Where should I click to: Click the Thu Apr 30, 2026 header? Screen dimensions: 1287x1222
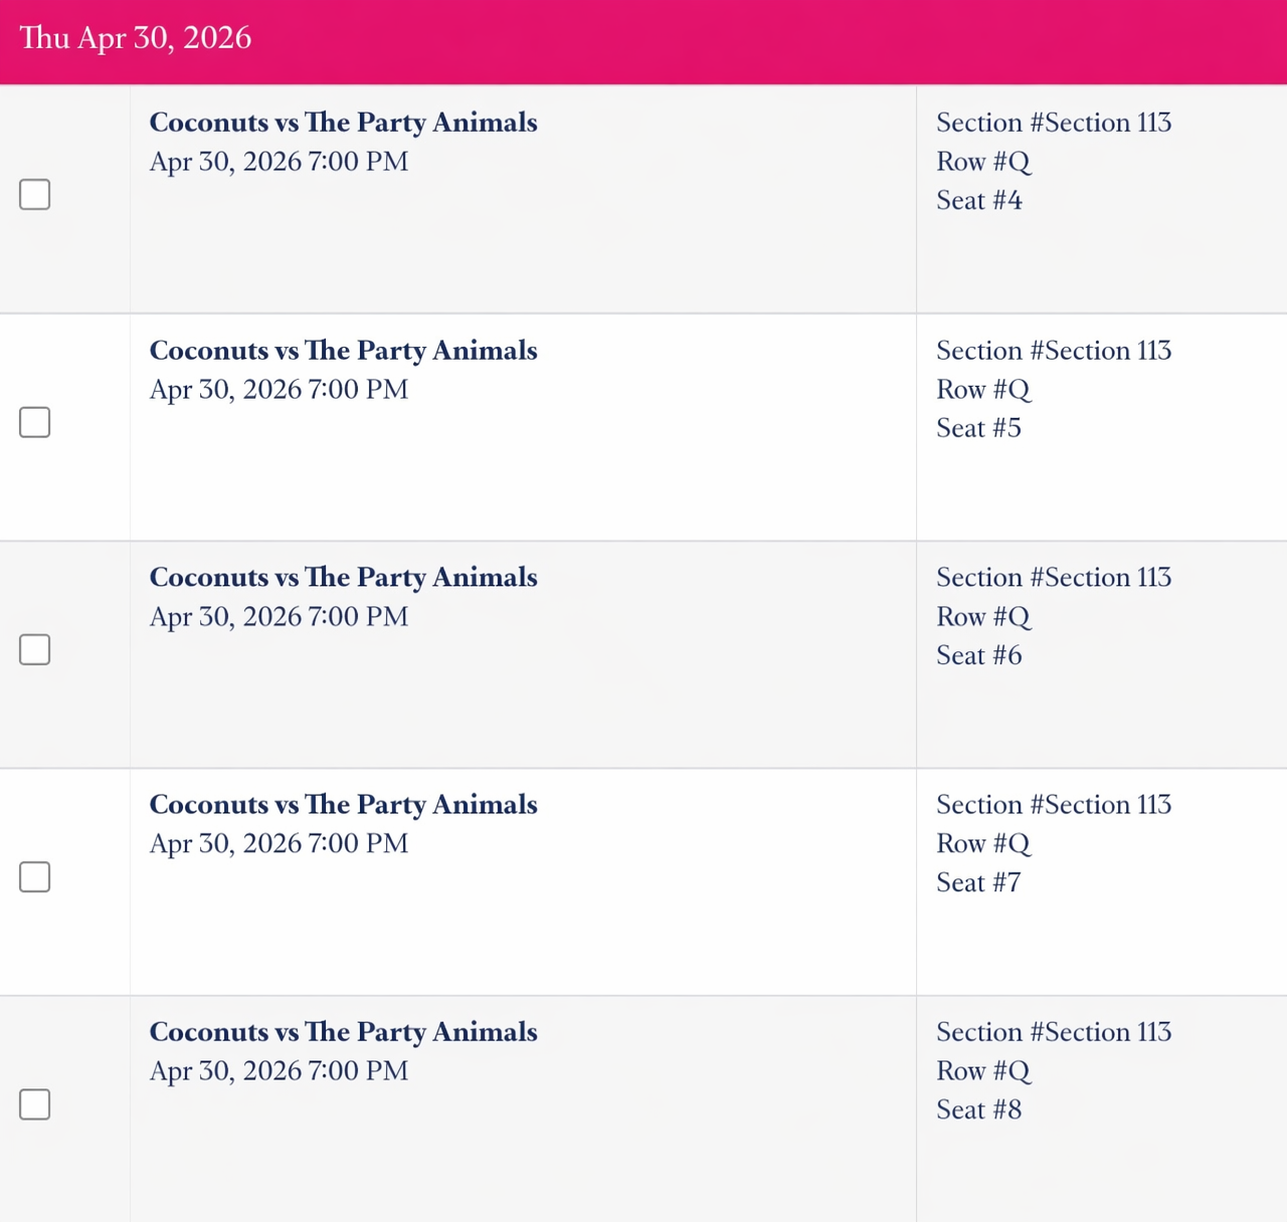[x=136, y=38]
